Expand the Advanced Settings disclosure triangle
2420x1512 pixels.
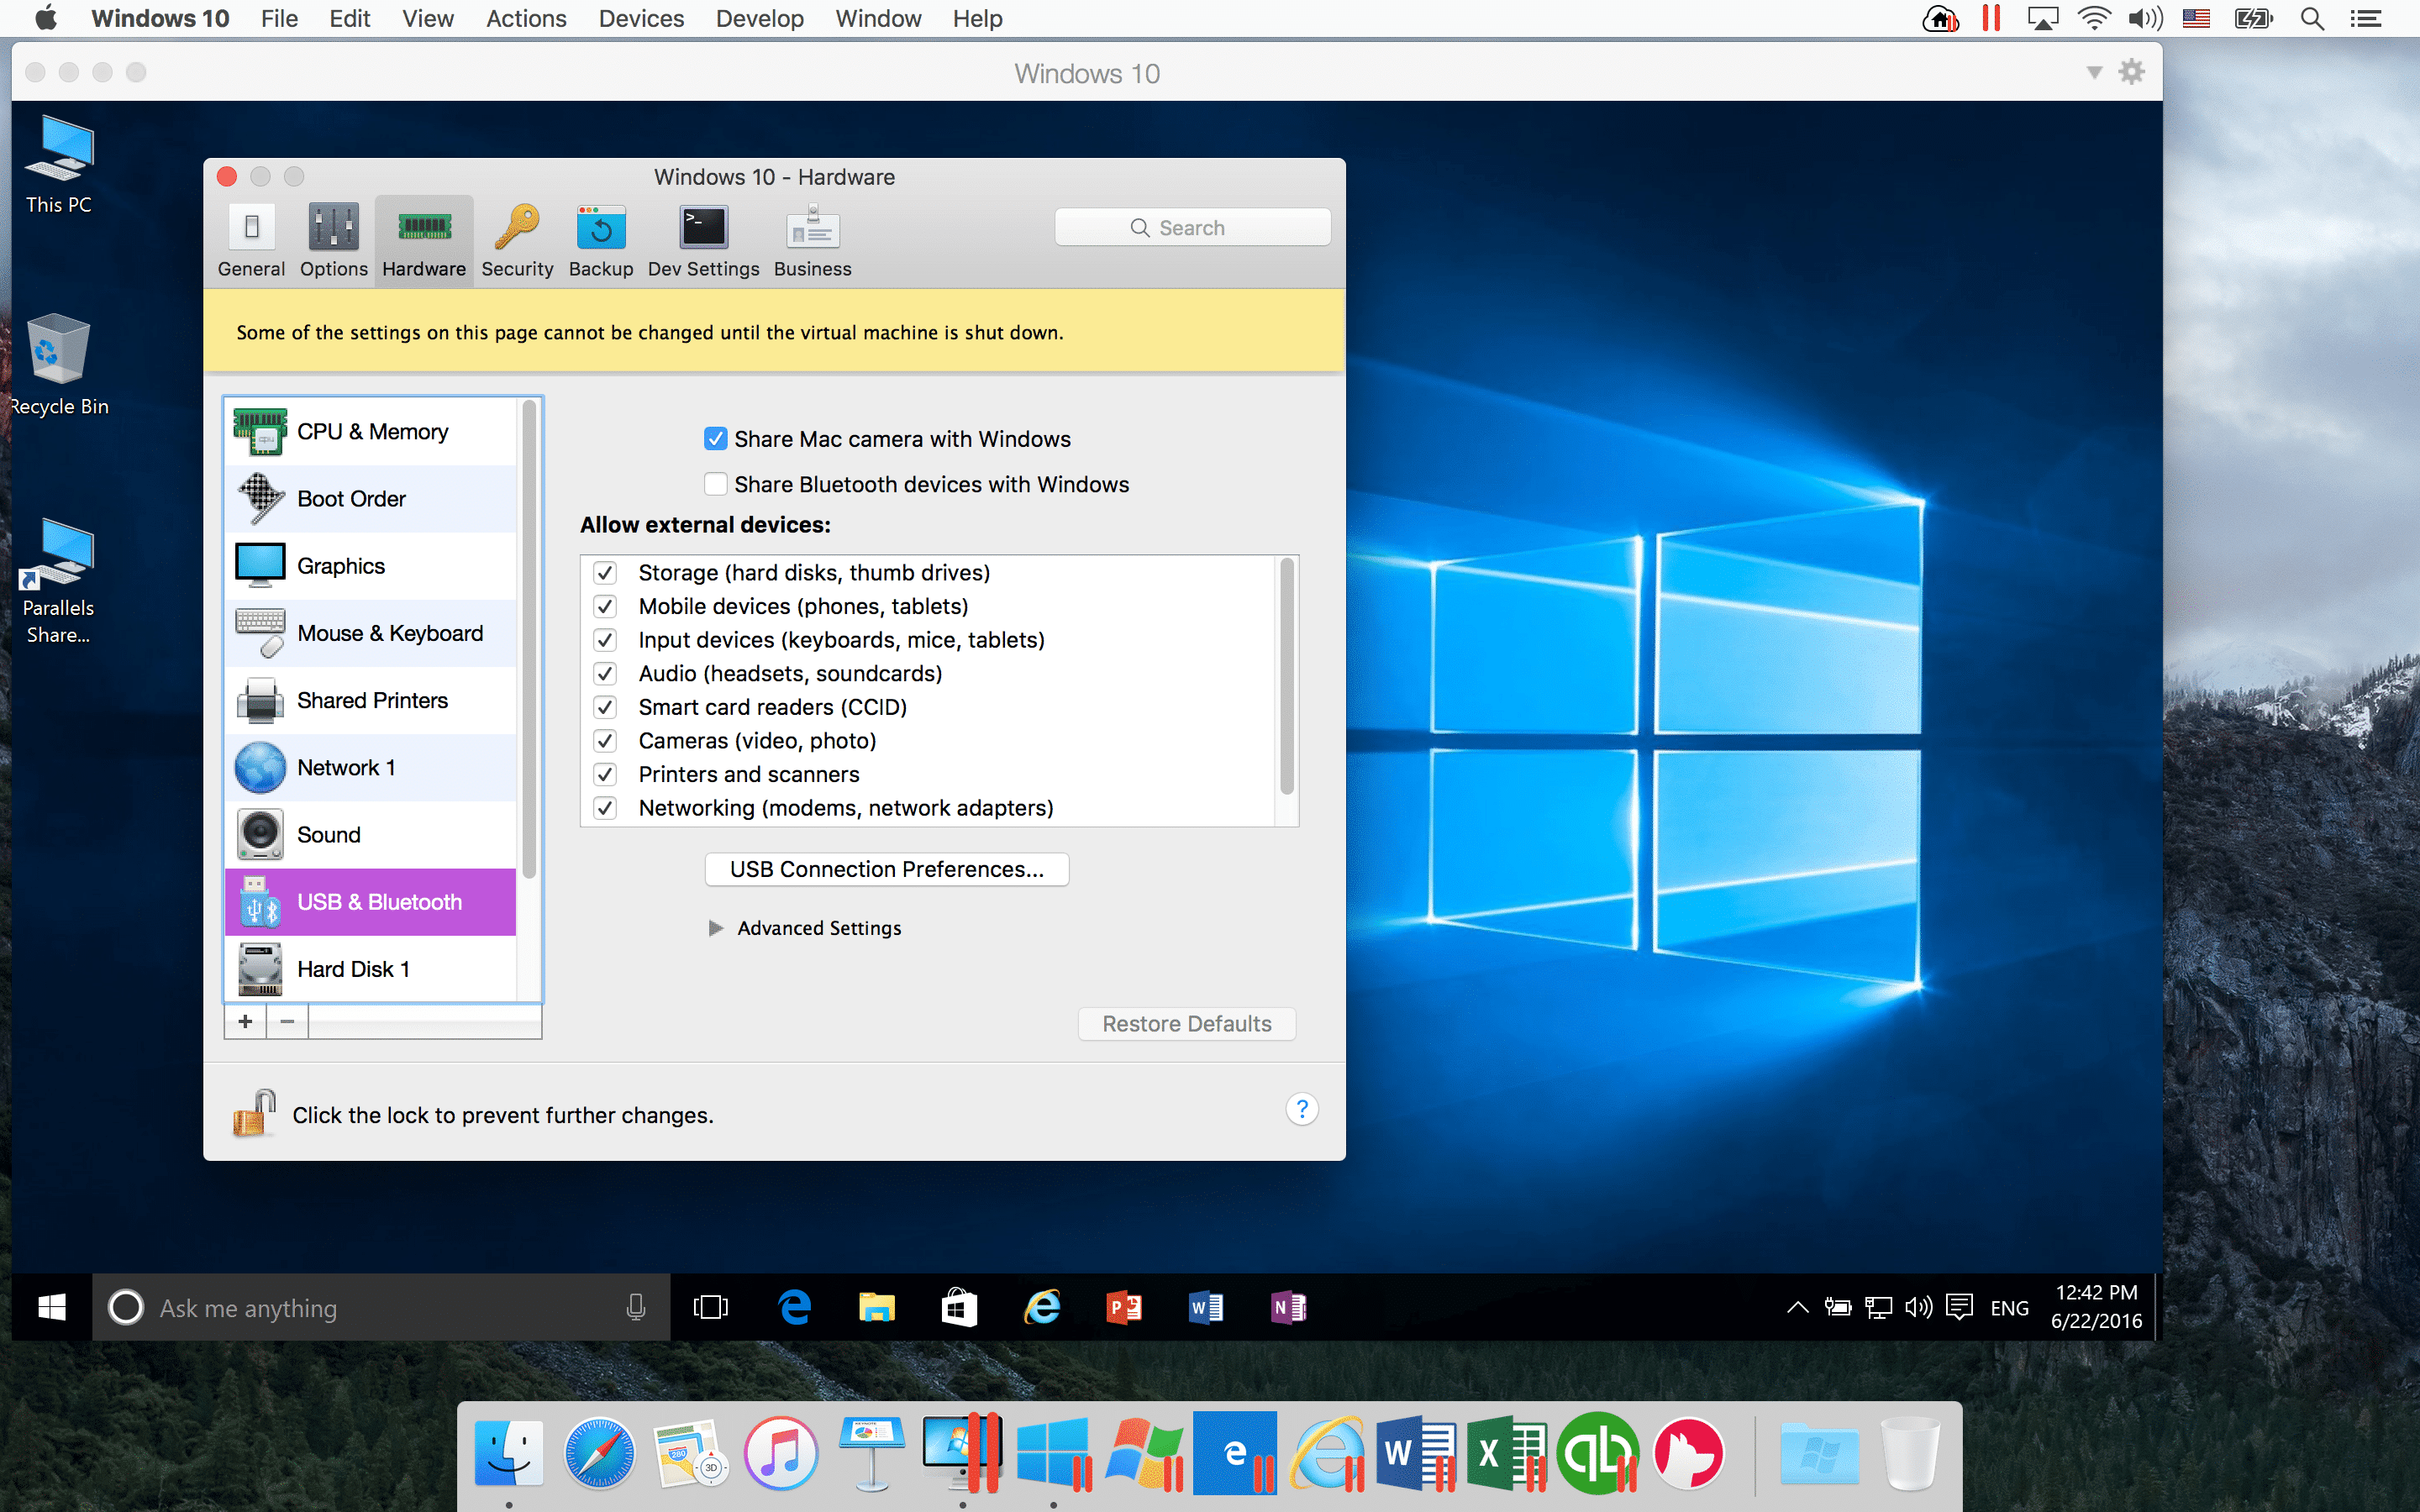click(x=716, y=928)
